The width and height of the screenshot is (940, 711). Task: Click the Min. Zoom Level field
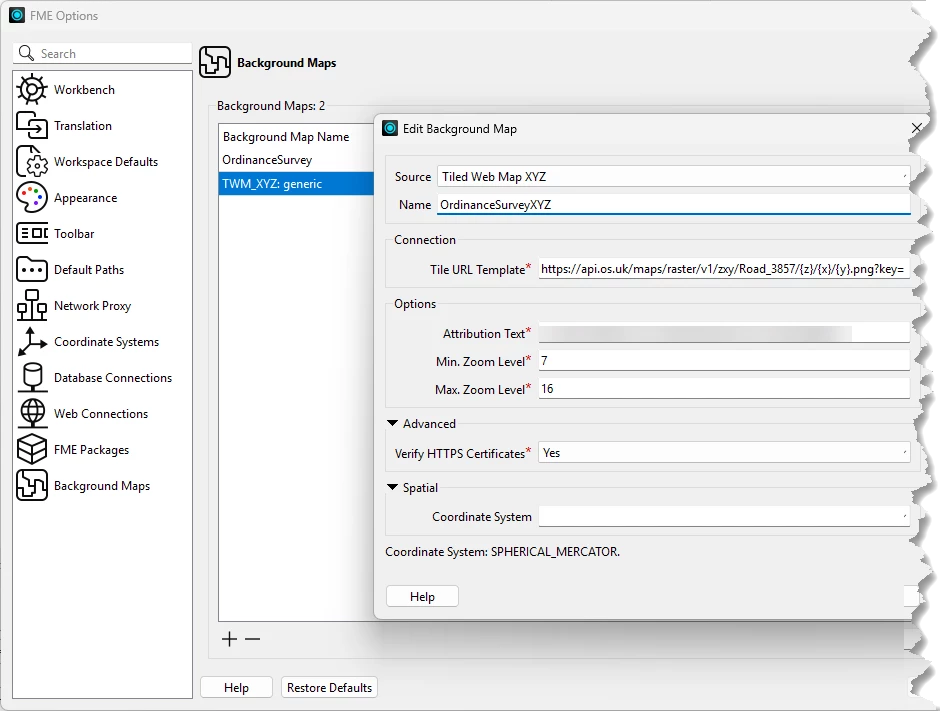click(724, 361)
